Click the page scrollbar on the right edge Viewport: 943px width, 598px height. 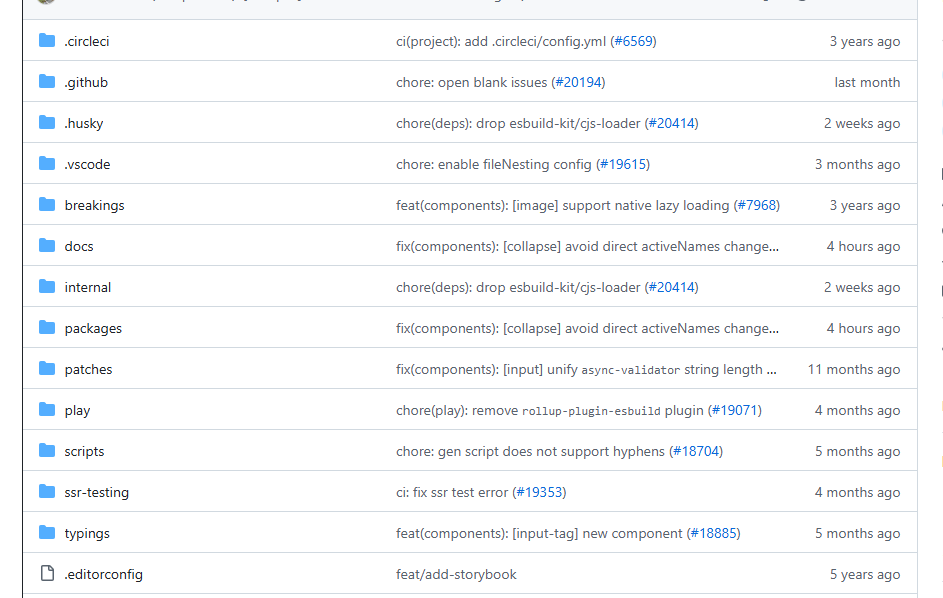pos(938,299)
